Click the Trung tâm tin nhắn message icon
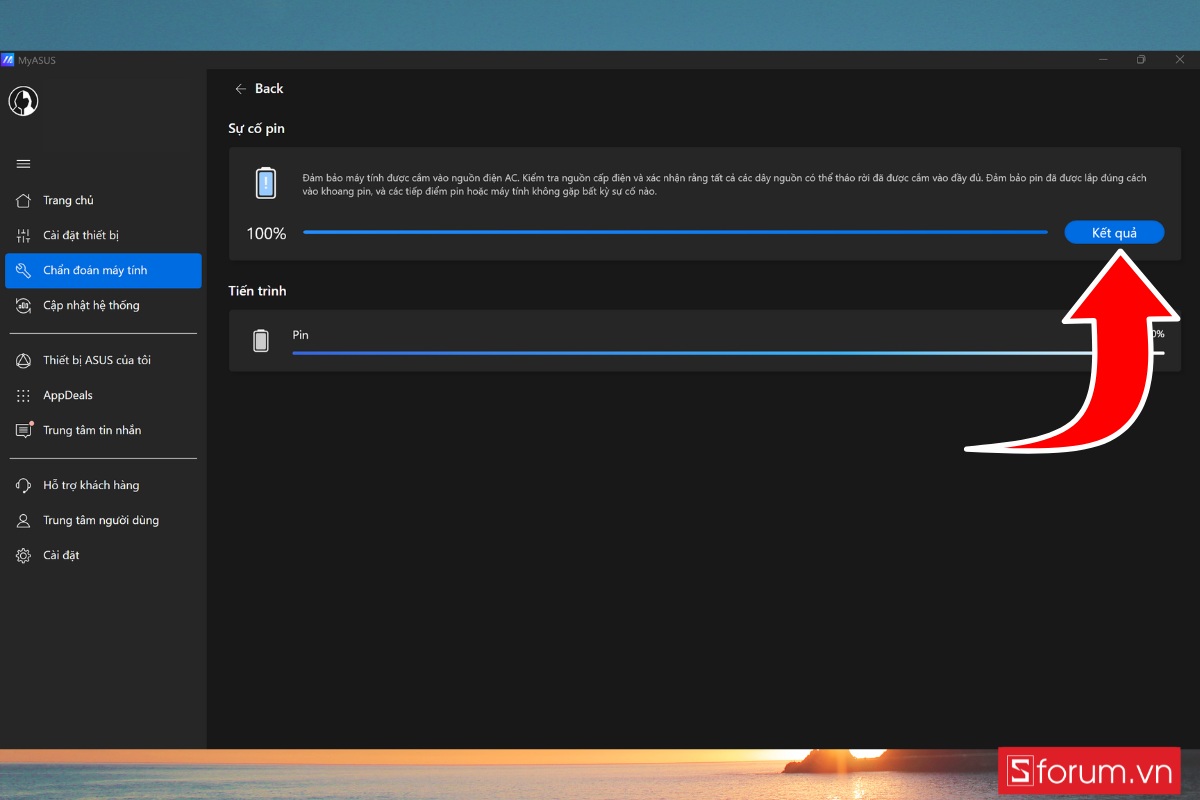Viewport: 1200px width, 800px height. click(23, 430)
